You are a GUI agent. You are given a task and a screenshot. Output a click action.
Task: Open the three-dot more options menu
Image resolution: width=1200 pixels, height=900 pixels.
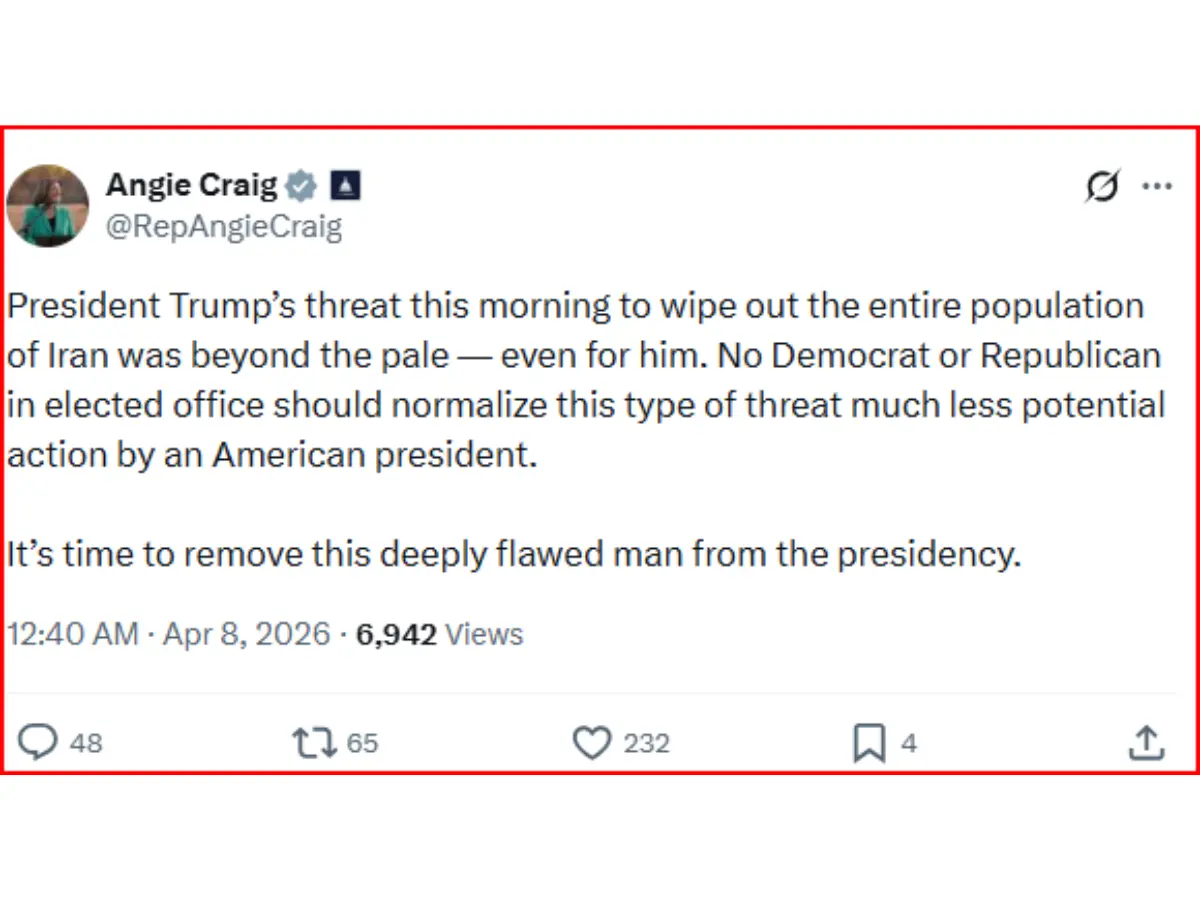[x=1157, y=186]
